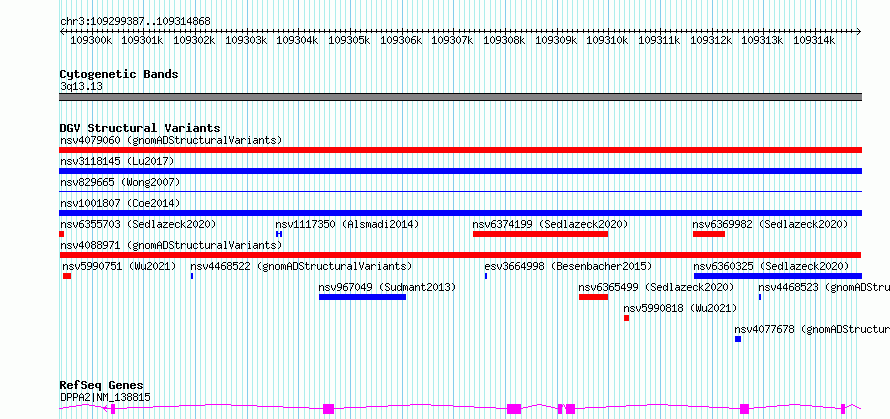Open the nsv1117350 (Alsmadi2014) label

pos(347,225)
